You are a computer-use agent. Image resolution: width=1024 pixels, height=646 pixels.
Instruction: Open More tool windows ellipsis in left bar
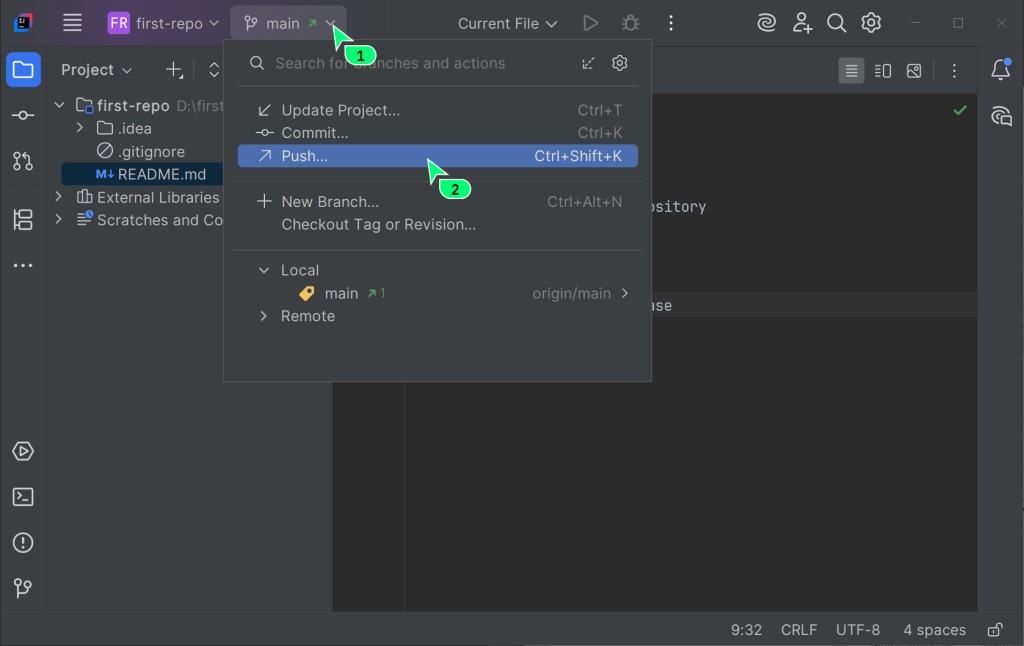[23, 265]
